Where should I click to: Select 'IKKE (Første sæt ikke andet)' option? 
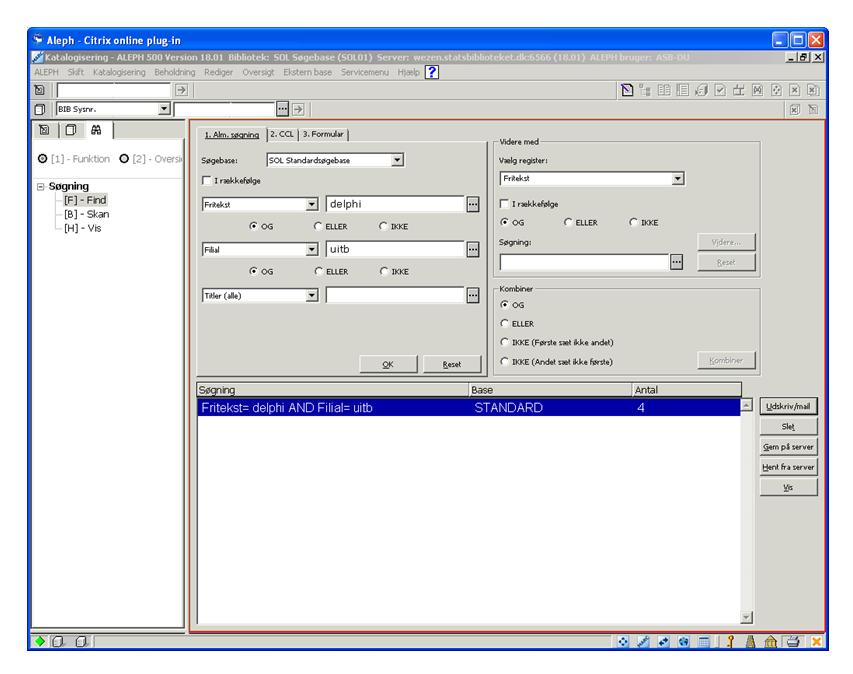[505, 343]
